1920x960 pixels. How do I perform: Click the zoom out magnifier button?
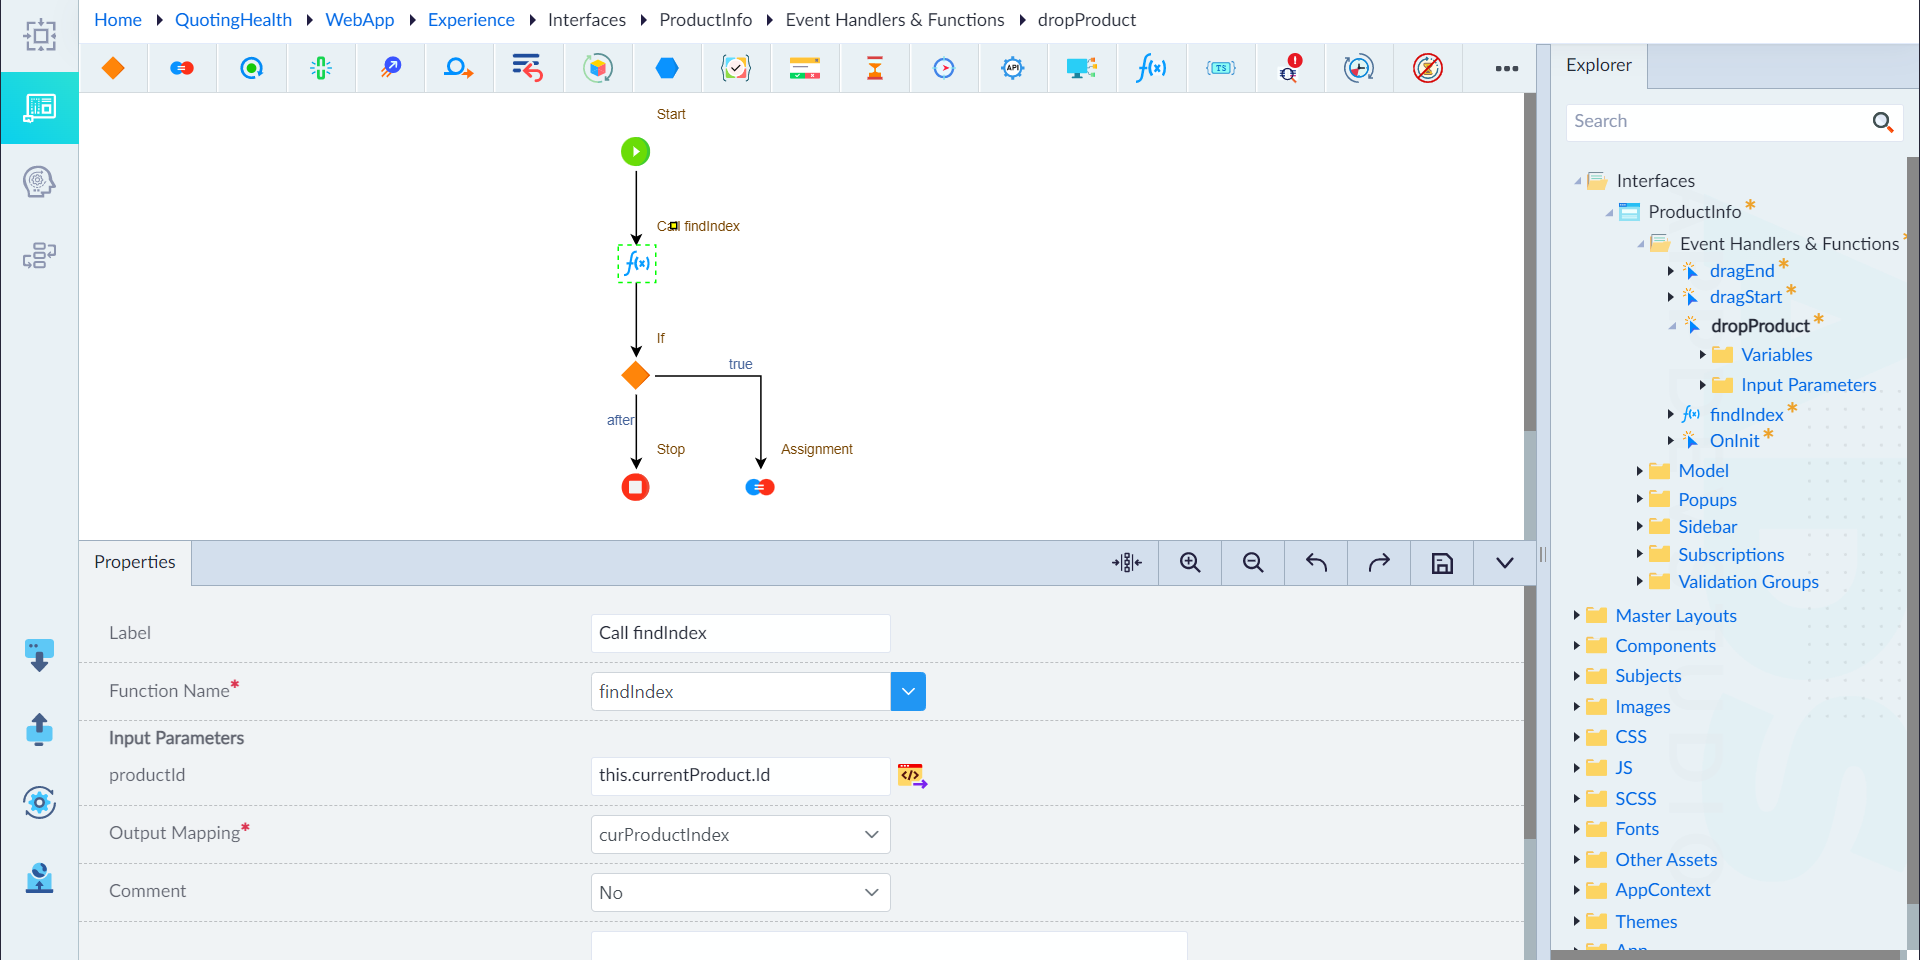[1253, 563]
